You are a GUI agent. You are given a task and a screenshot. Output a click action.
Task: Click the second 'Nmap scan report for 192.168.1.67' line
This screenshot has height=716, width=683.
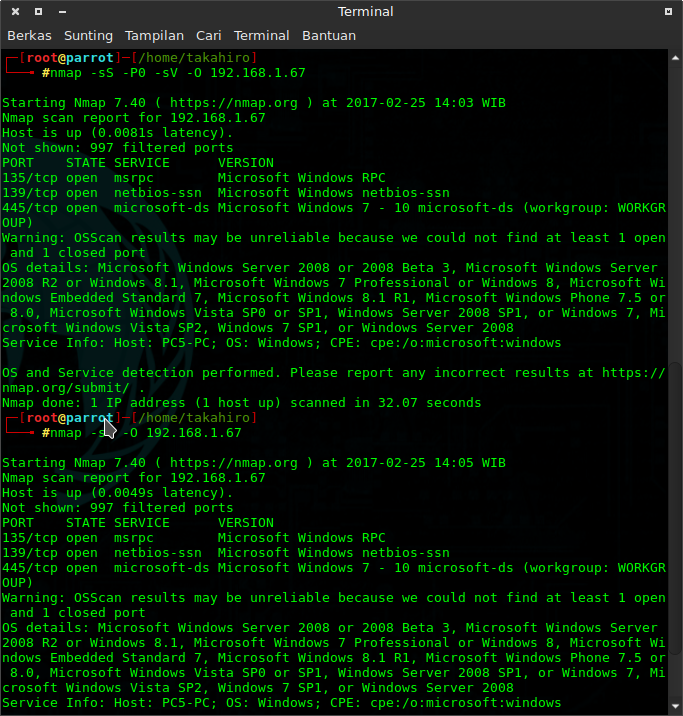[133, 478]
